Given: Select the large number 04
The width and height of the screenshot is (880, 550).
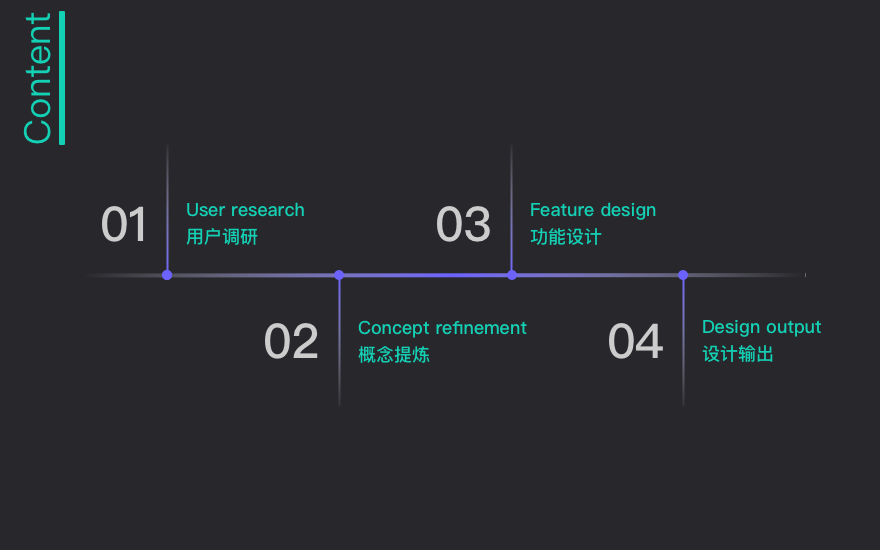Looking at the screenshot, I should pos(635,342).
